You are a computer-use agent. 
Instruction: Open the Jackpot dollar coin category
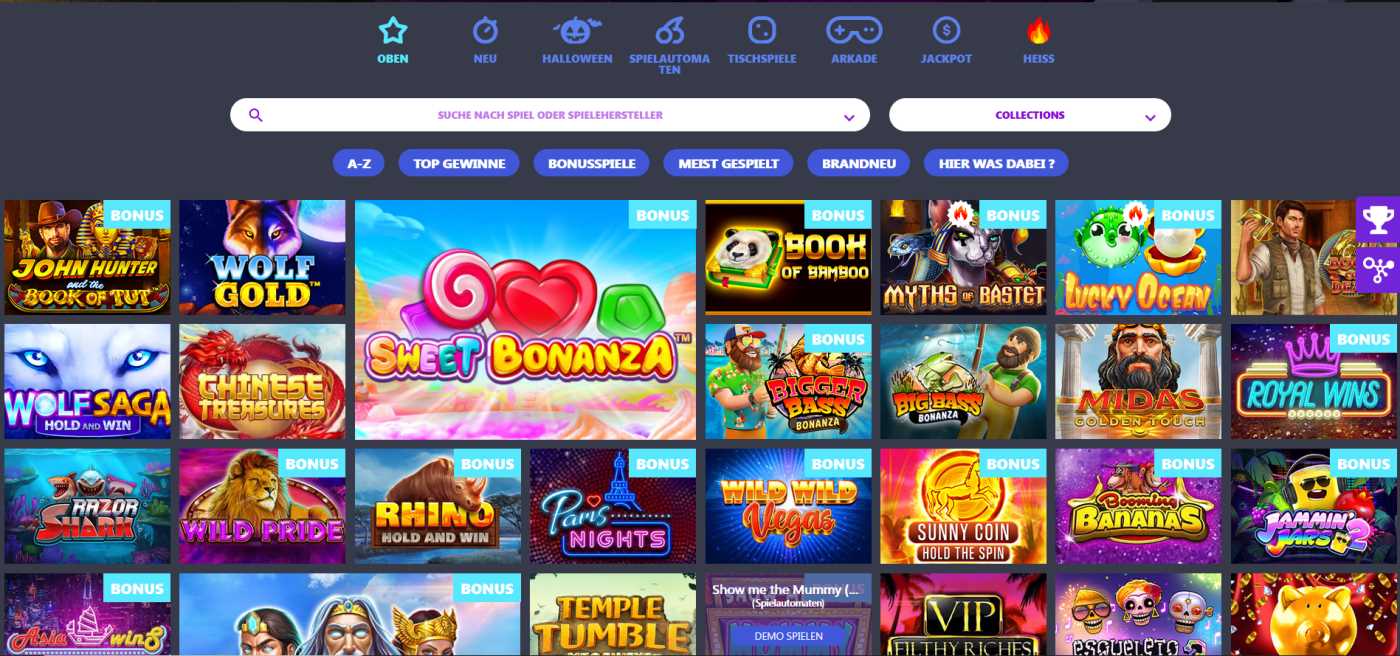pyautogui.click(x=946, y=30)
